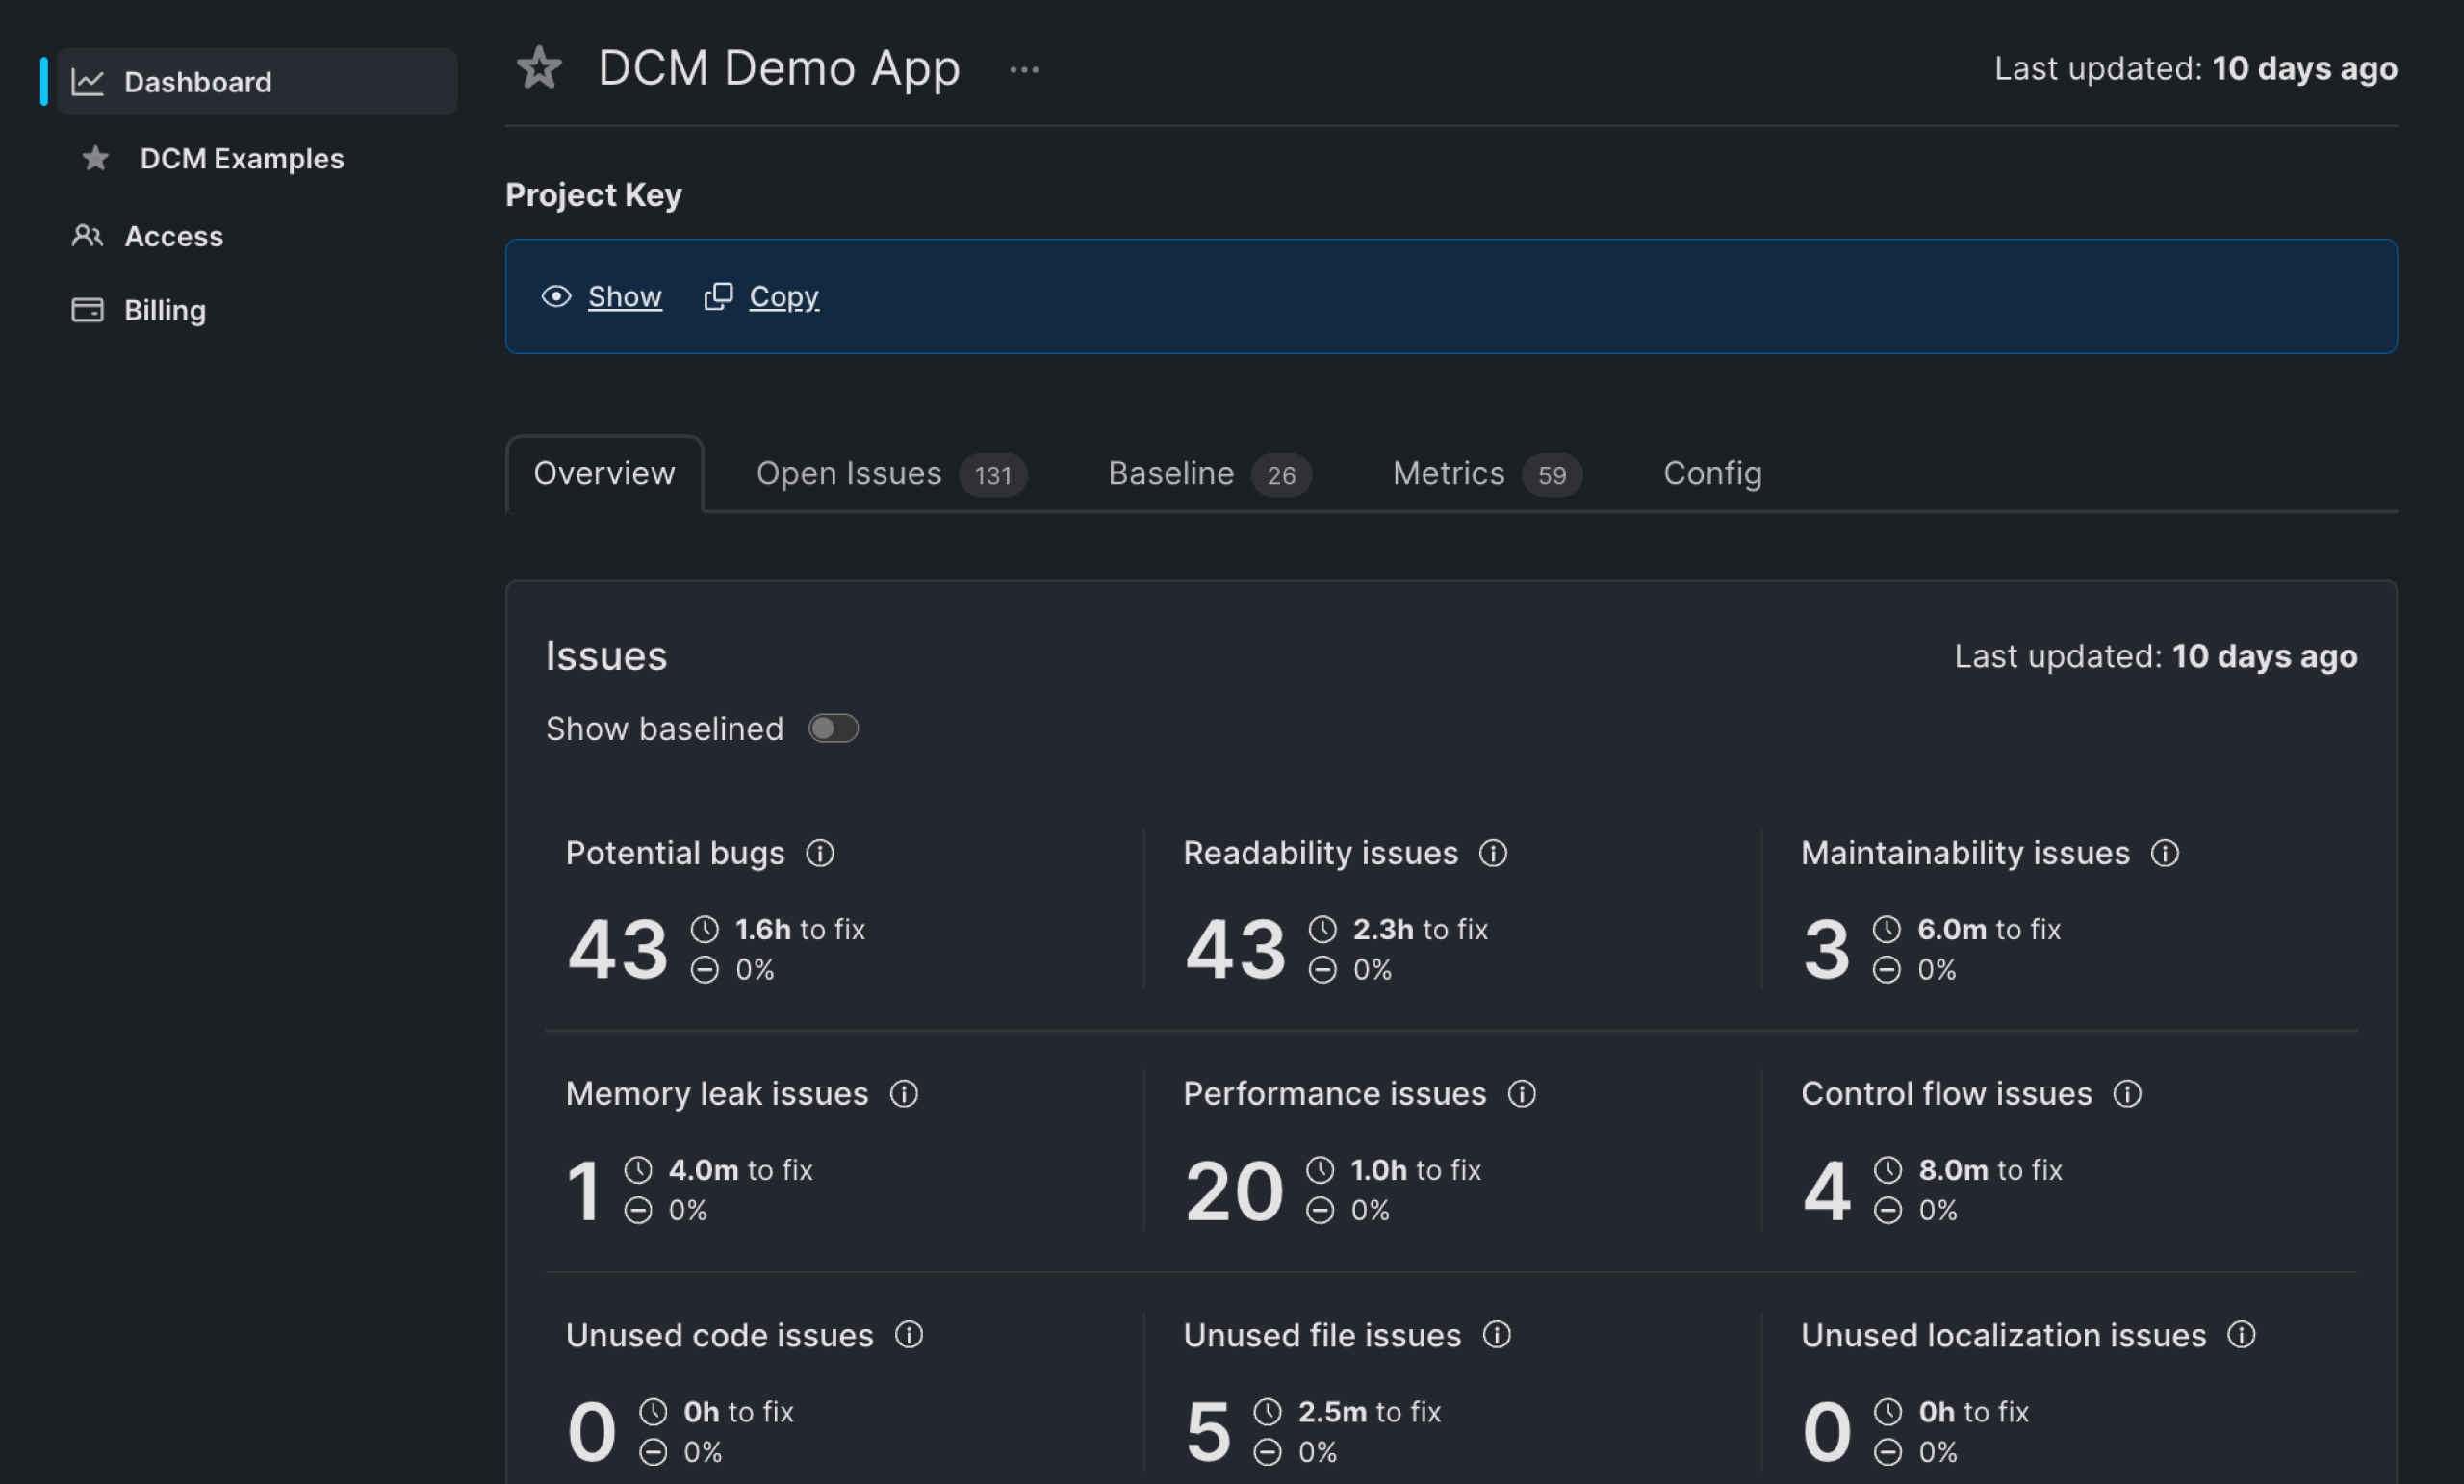The height and width of the screenshot is (1484, 2464).
Task: Click the Memory leak issues count 1
Action: coord(584,1191)
